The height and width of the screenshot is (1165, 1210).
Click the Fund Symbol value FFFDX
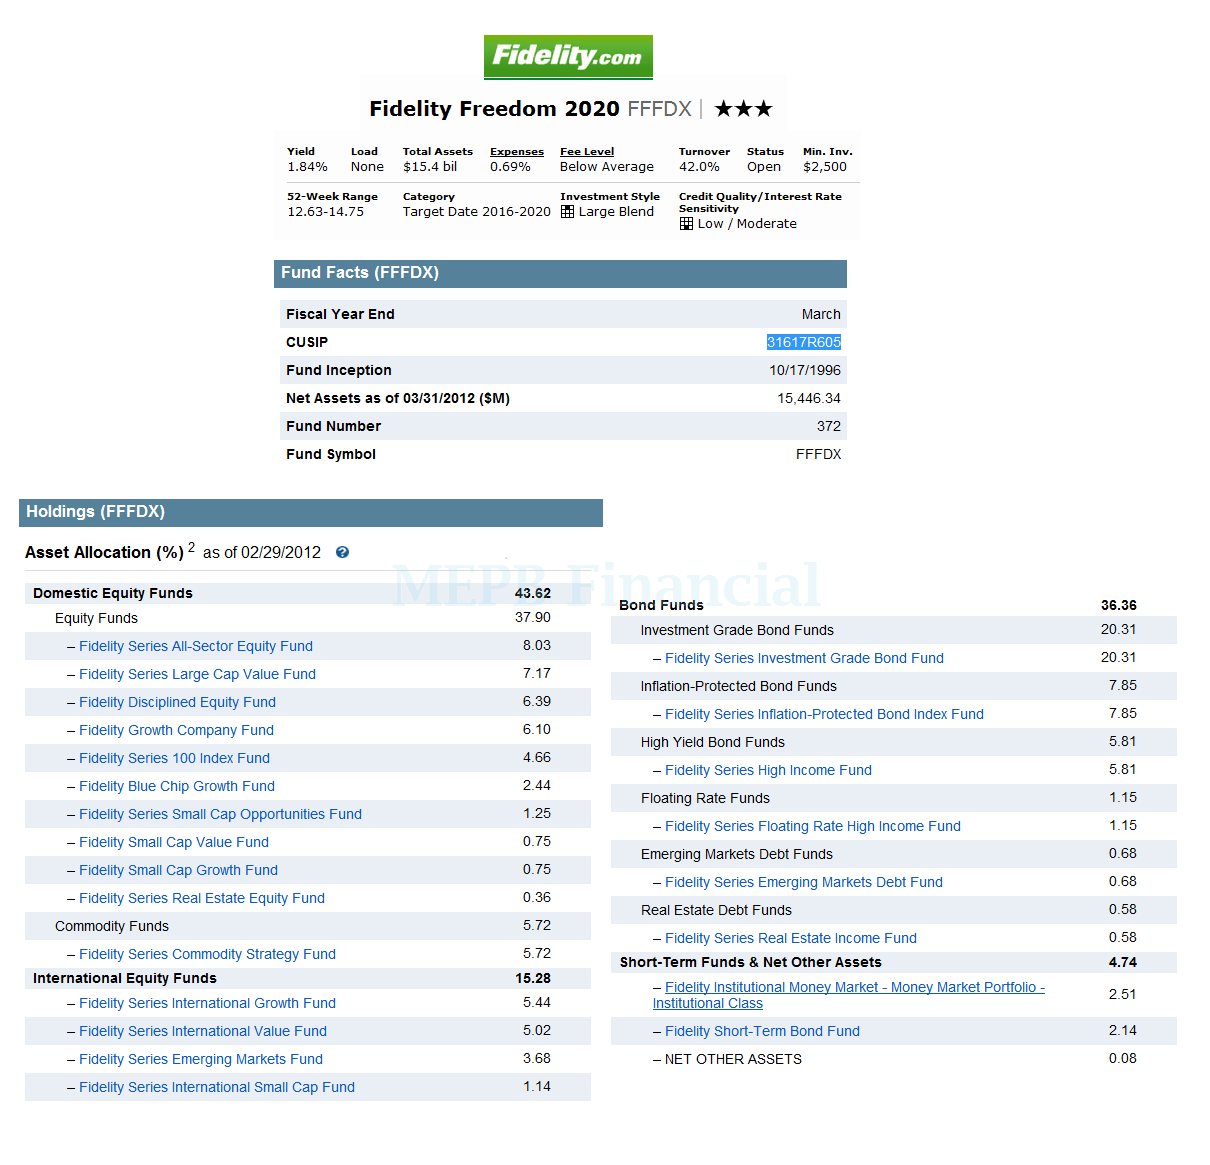[x=818, y=454]
